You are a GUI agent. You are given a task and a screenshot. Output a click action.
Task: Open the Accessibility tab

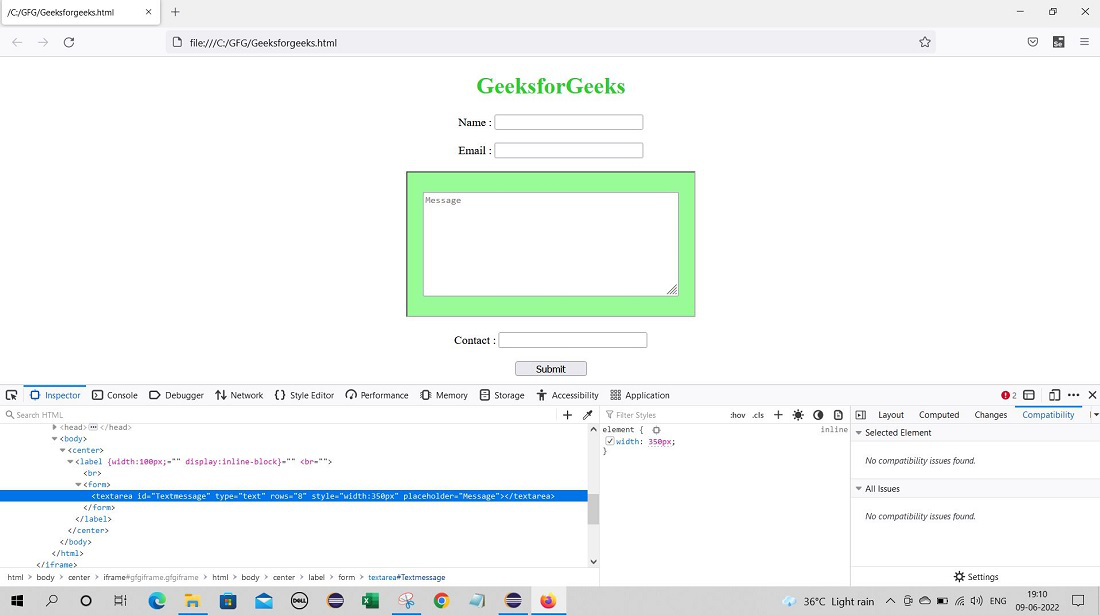tap(568, 396)
